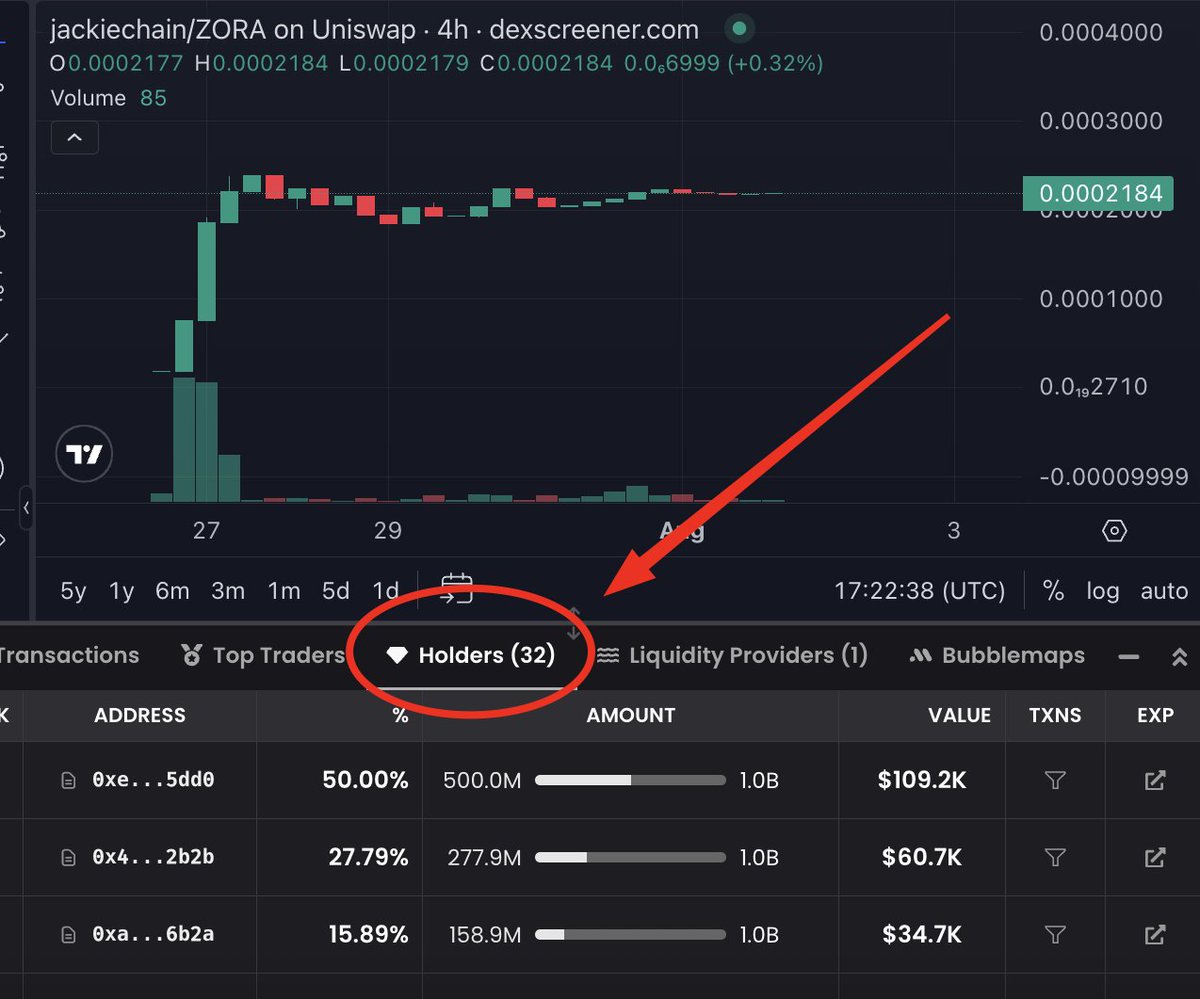1200x999 pixels.
Task: Click address 0x4...2b2b
Action: click(153, 857)
